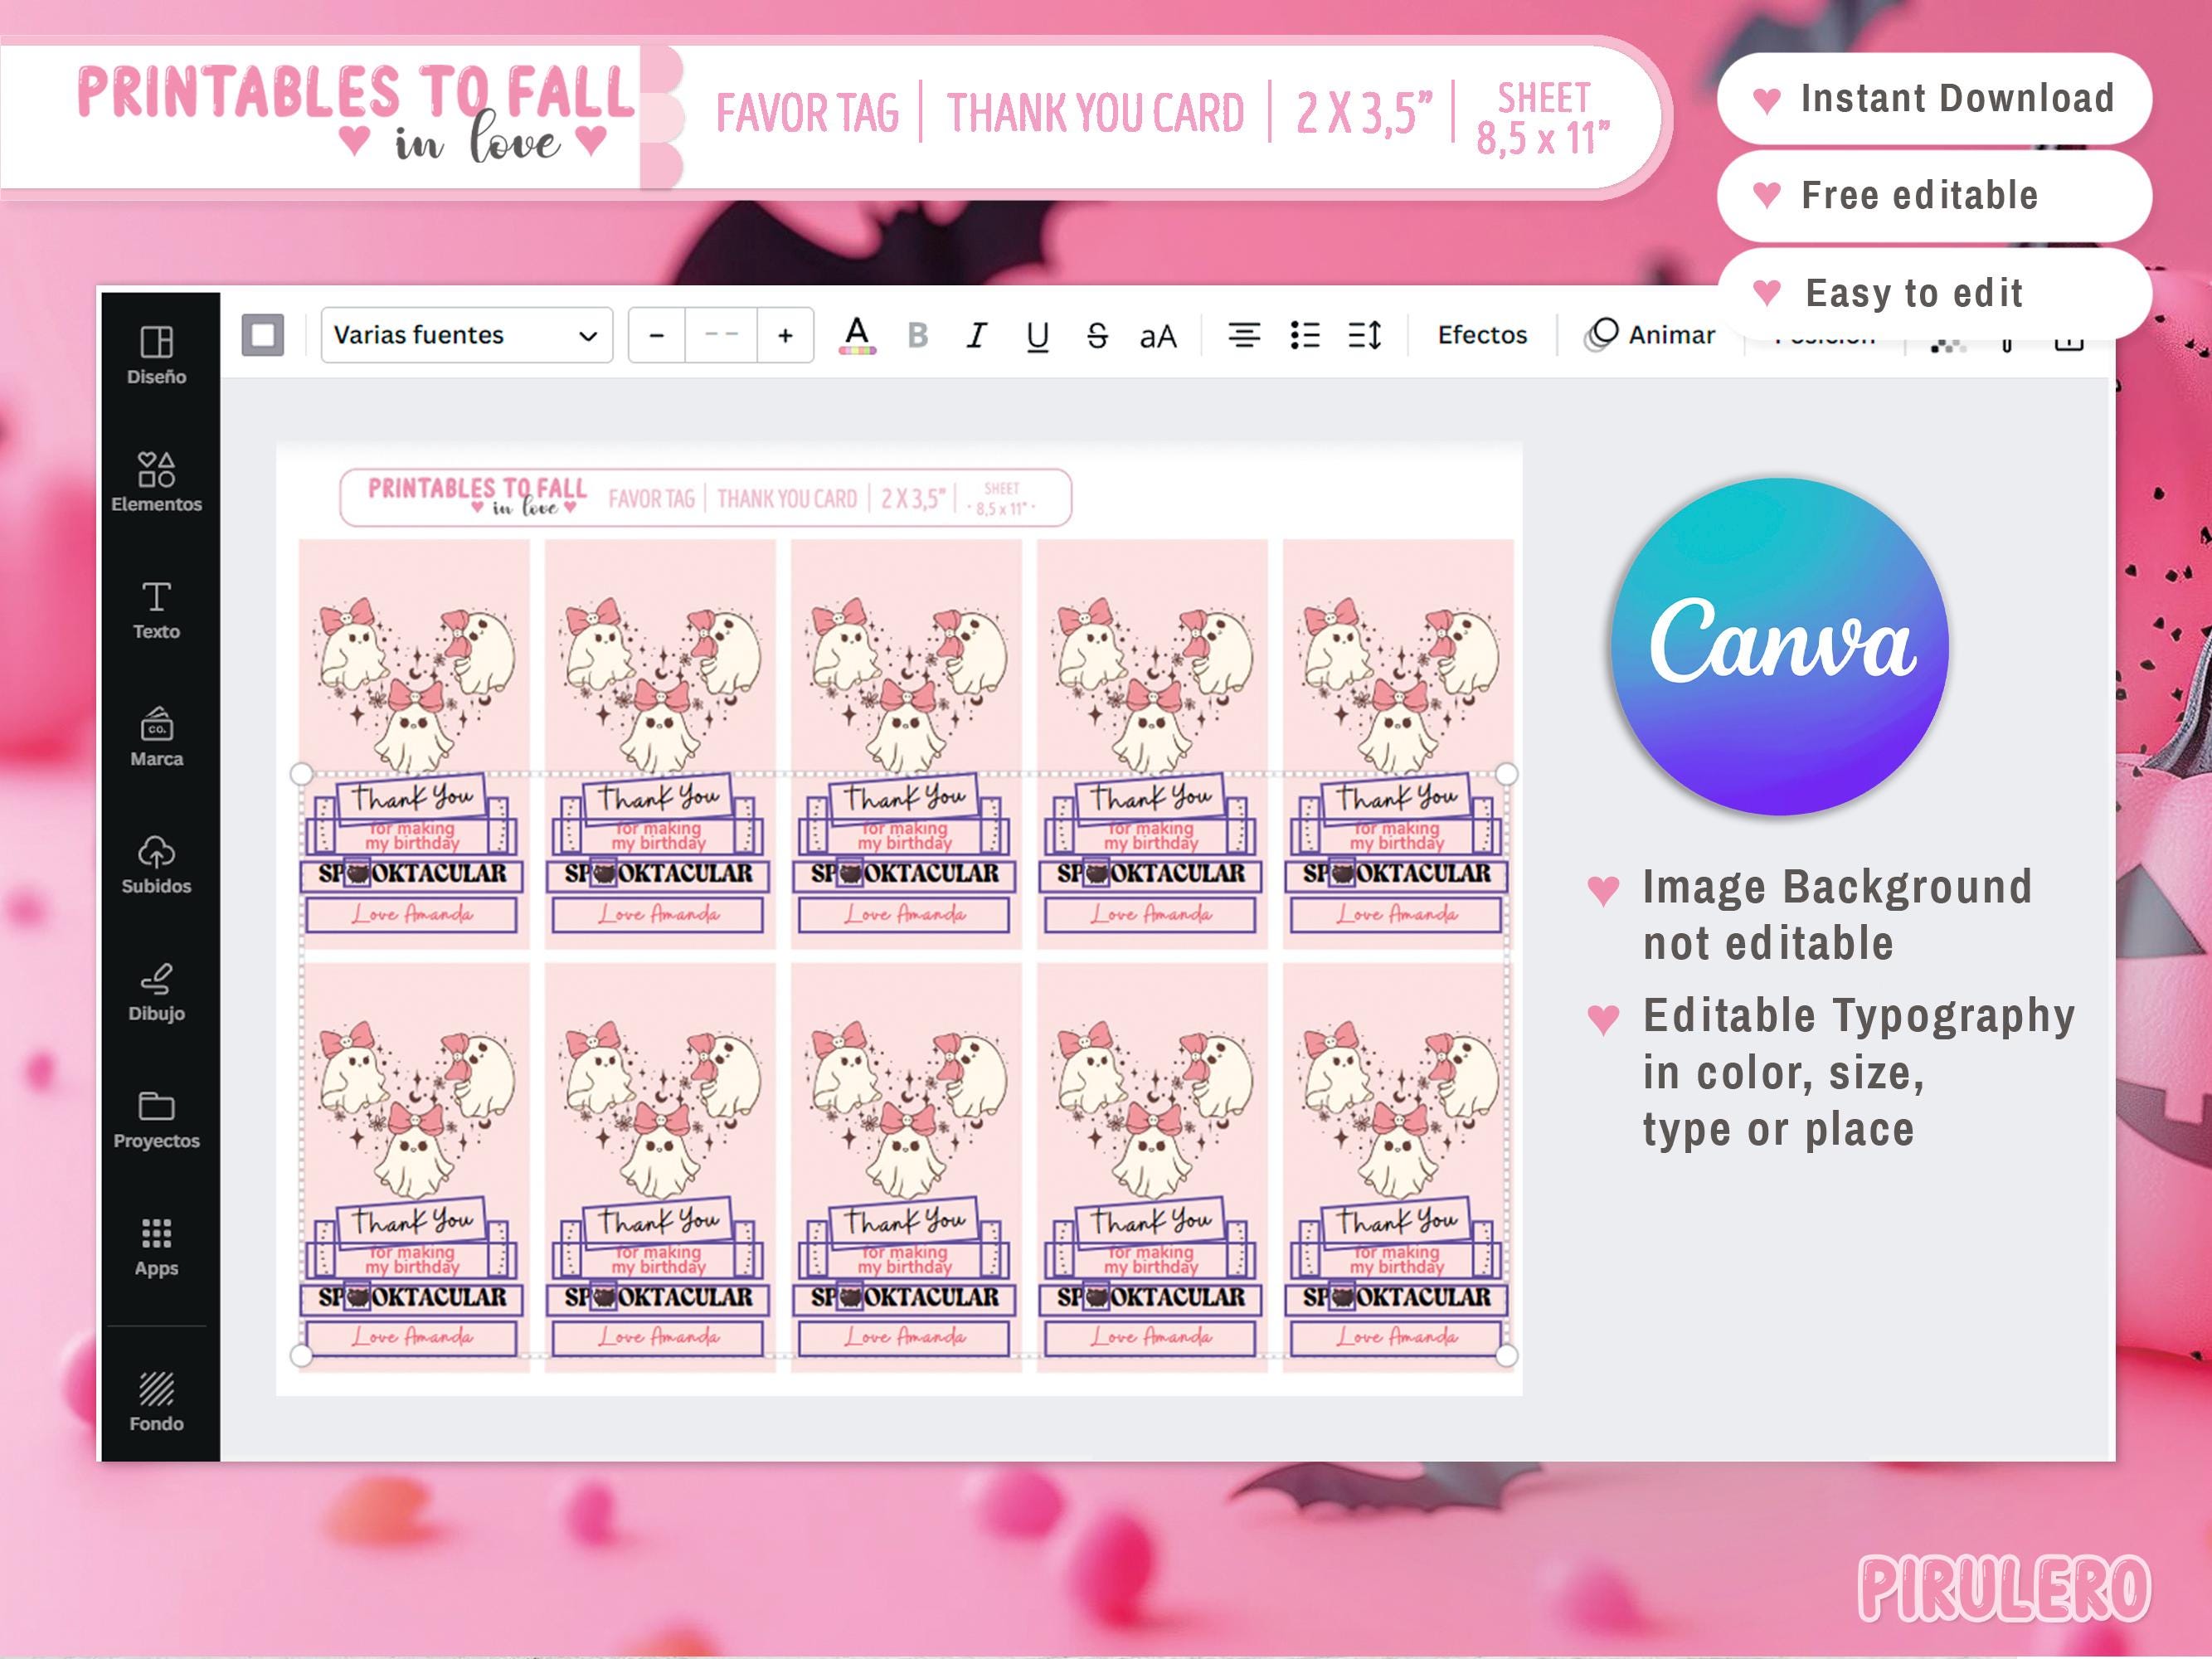Click the Instant Download badge
Screen dimensions: 2212x1659
(x=1934, y=99)
